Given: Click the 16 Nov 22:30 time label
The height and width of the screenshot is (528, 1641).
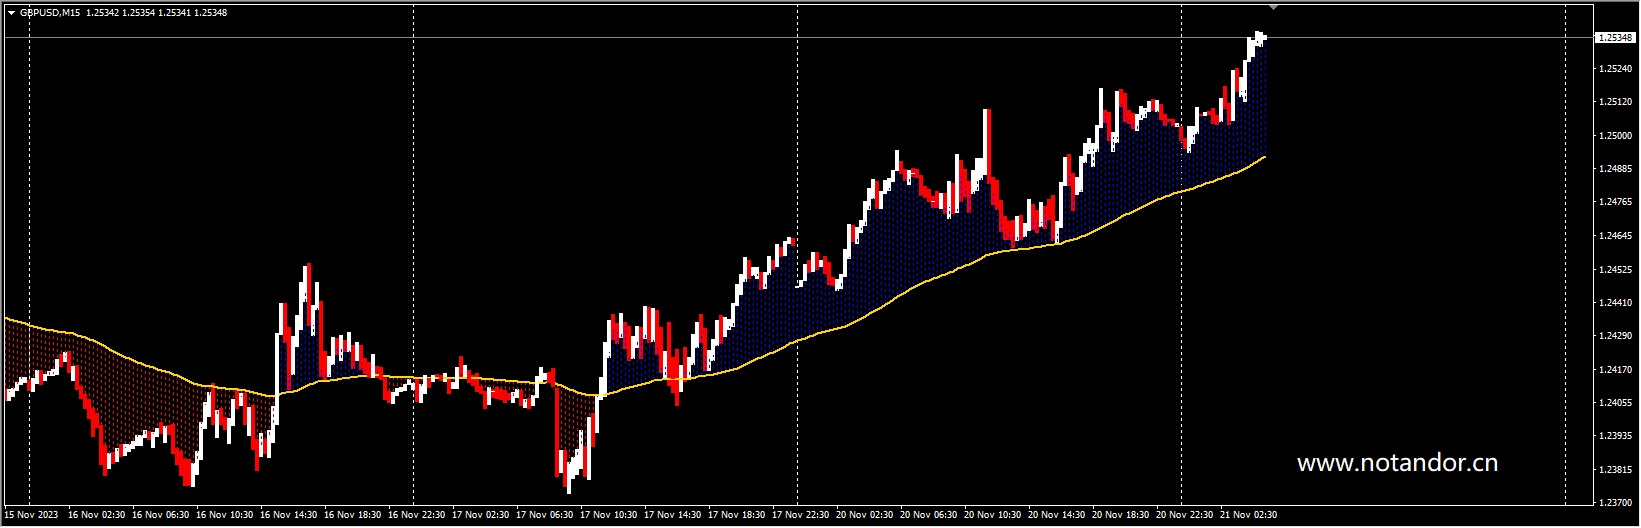Looking at the screenshot, I should coord(417,516).
